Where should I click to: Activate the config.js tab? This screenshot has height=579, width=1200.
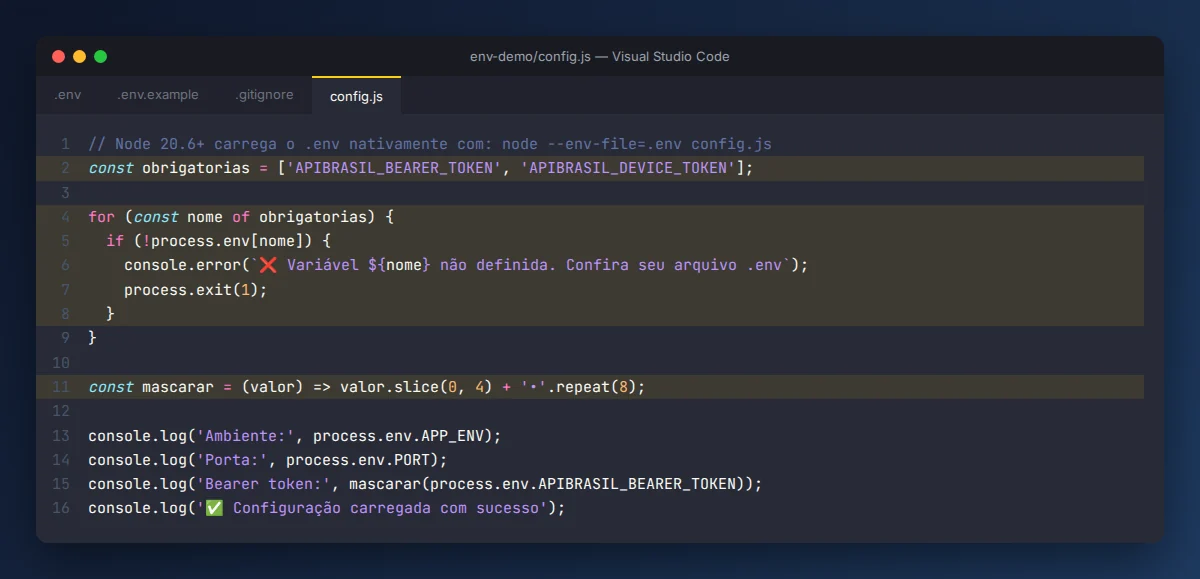[356, 96]
